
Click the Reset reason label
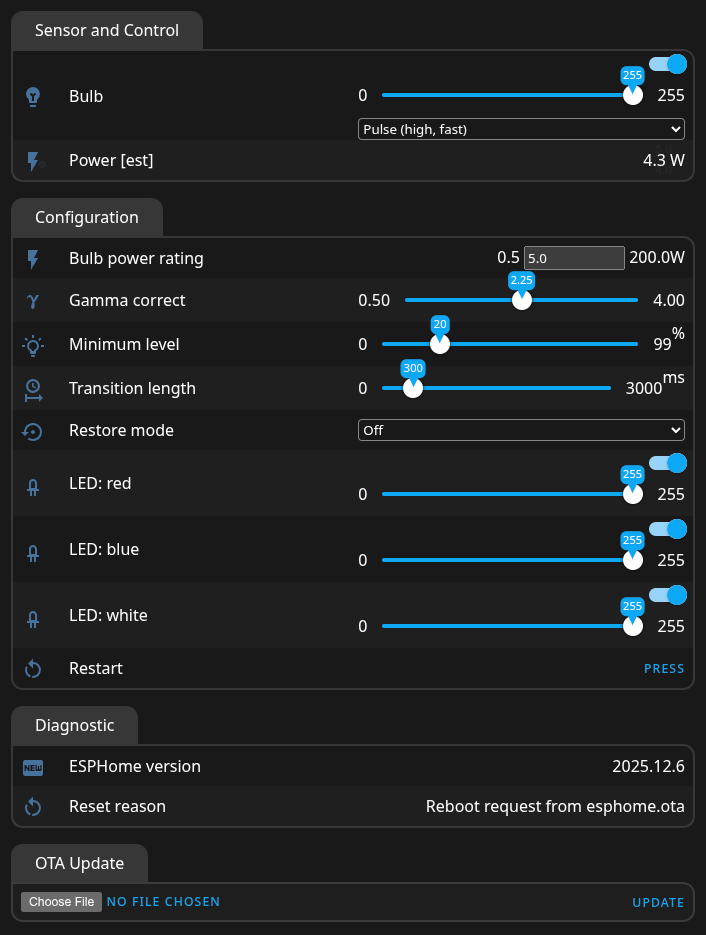117,807
